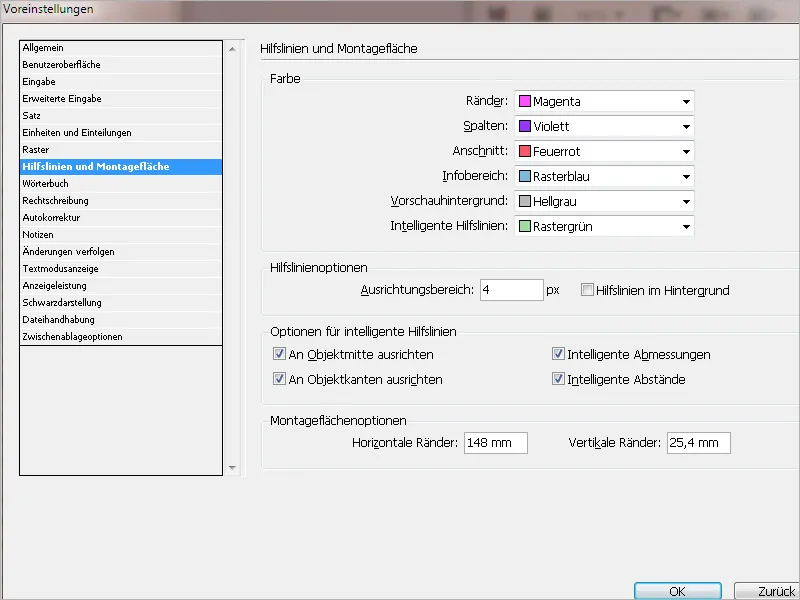Screen dimensions: 800x600
Task: Select the Satz category
Action: click(121, 116)
